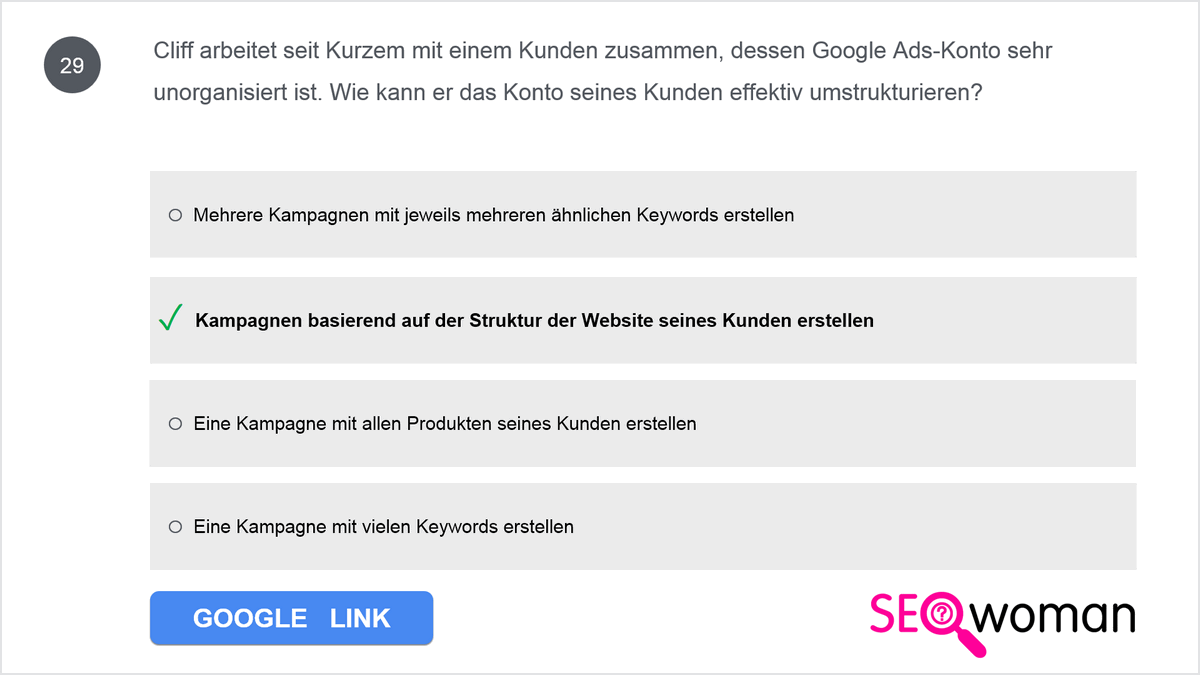Click the green checkmark icon
This screenshot has height=675, width=1200.
(x=170, y=320)
